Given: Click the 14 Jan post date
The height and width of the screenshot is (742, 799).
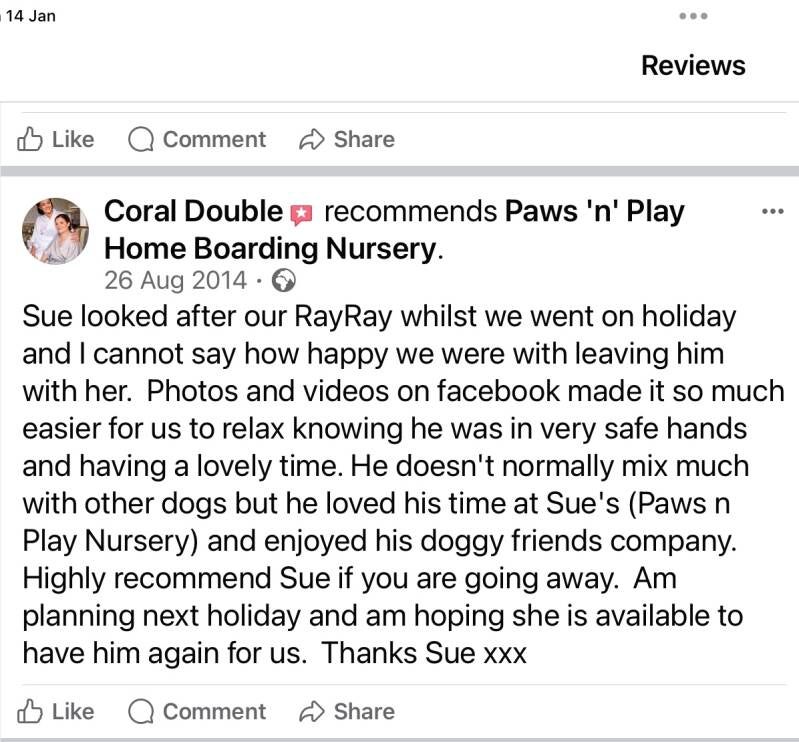Looking at the screenshot, I should point(31,17).
